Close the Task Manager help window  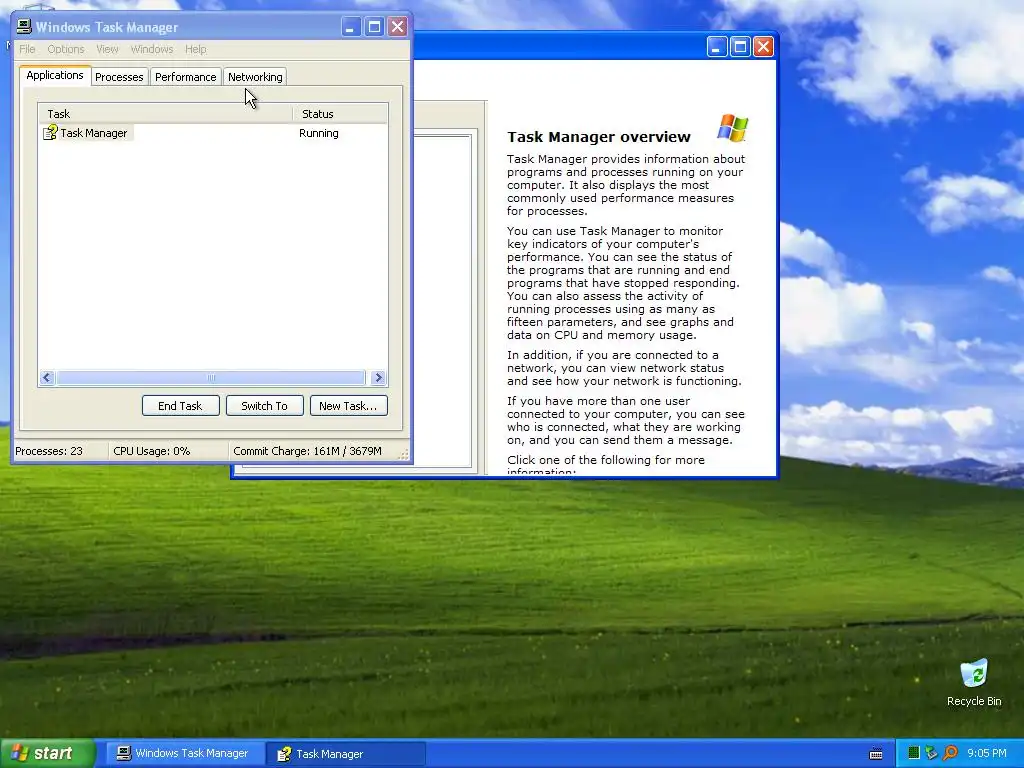763,47
